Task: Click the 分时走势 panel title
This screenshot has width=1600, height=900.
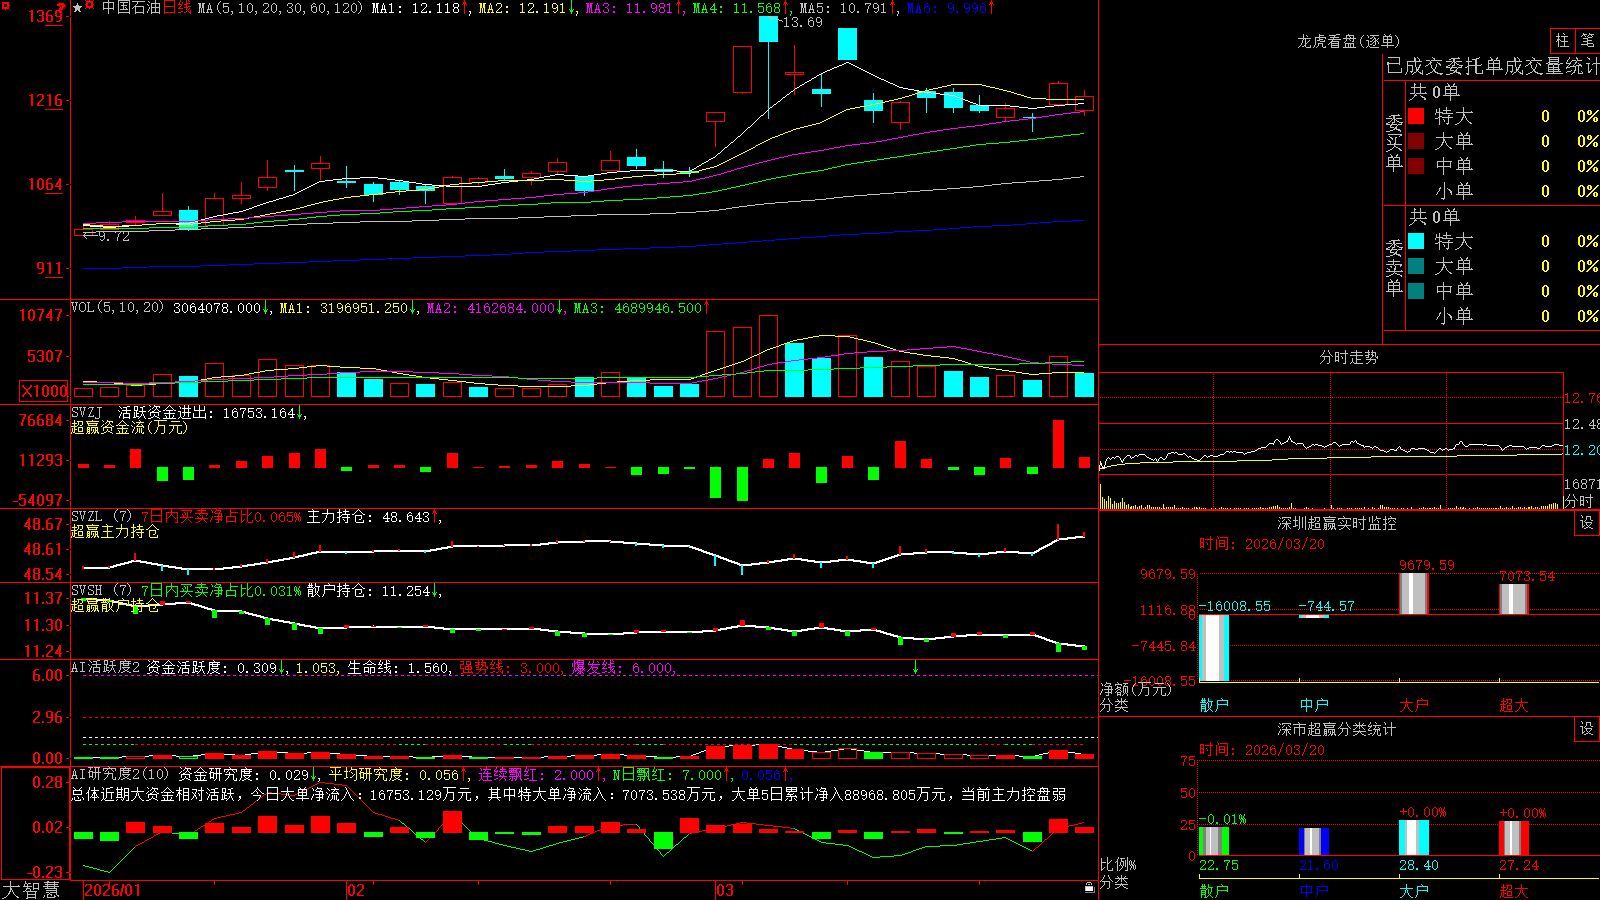Action: 1348,357
